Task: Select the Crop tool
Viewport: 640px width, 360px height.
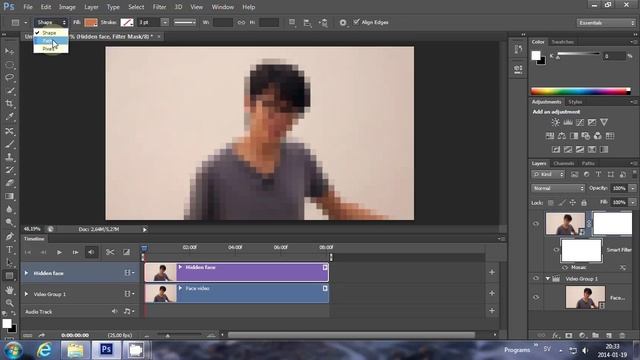Action: click(9, 104)
